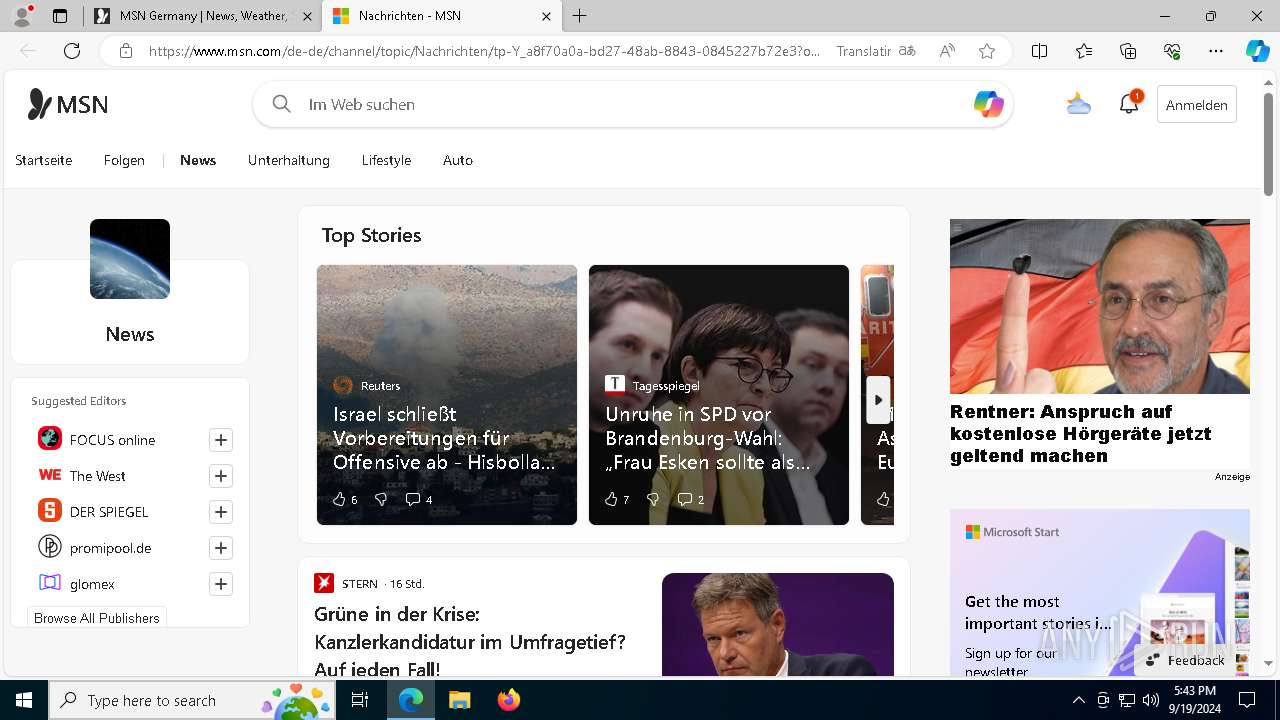
Task: Open Read aloud icon in address bar
Action: pos(947,51)
